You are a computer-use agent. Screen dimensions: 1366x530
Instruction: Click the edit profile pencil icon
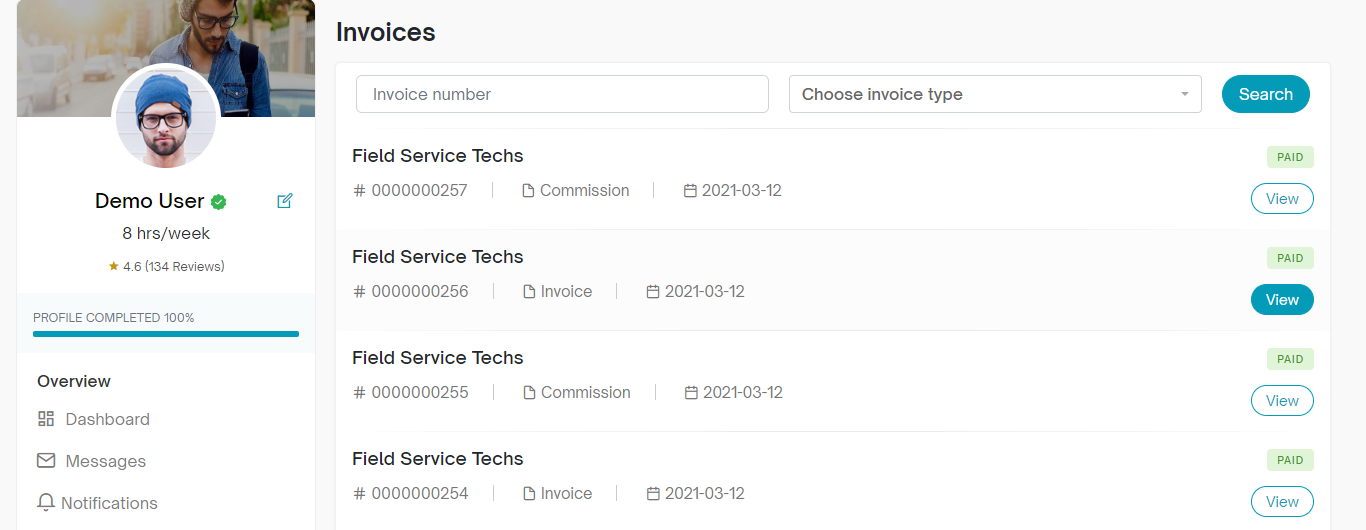pos(285,201)
